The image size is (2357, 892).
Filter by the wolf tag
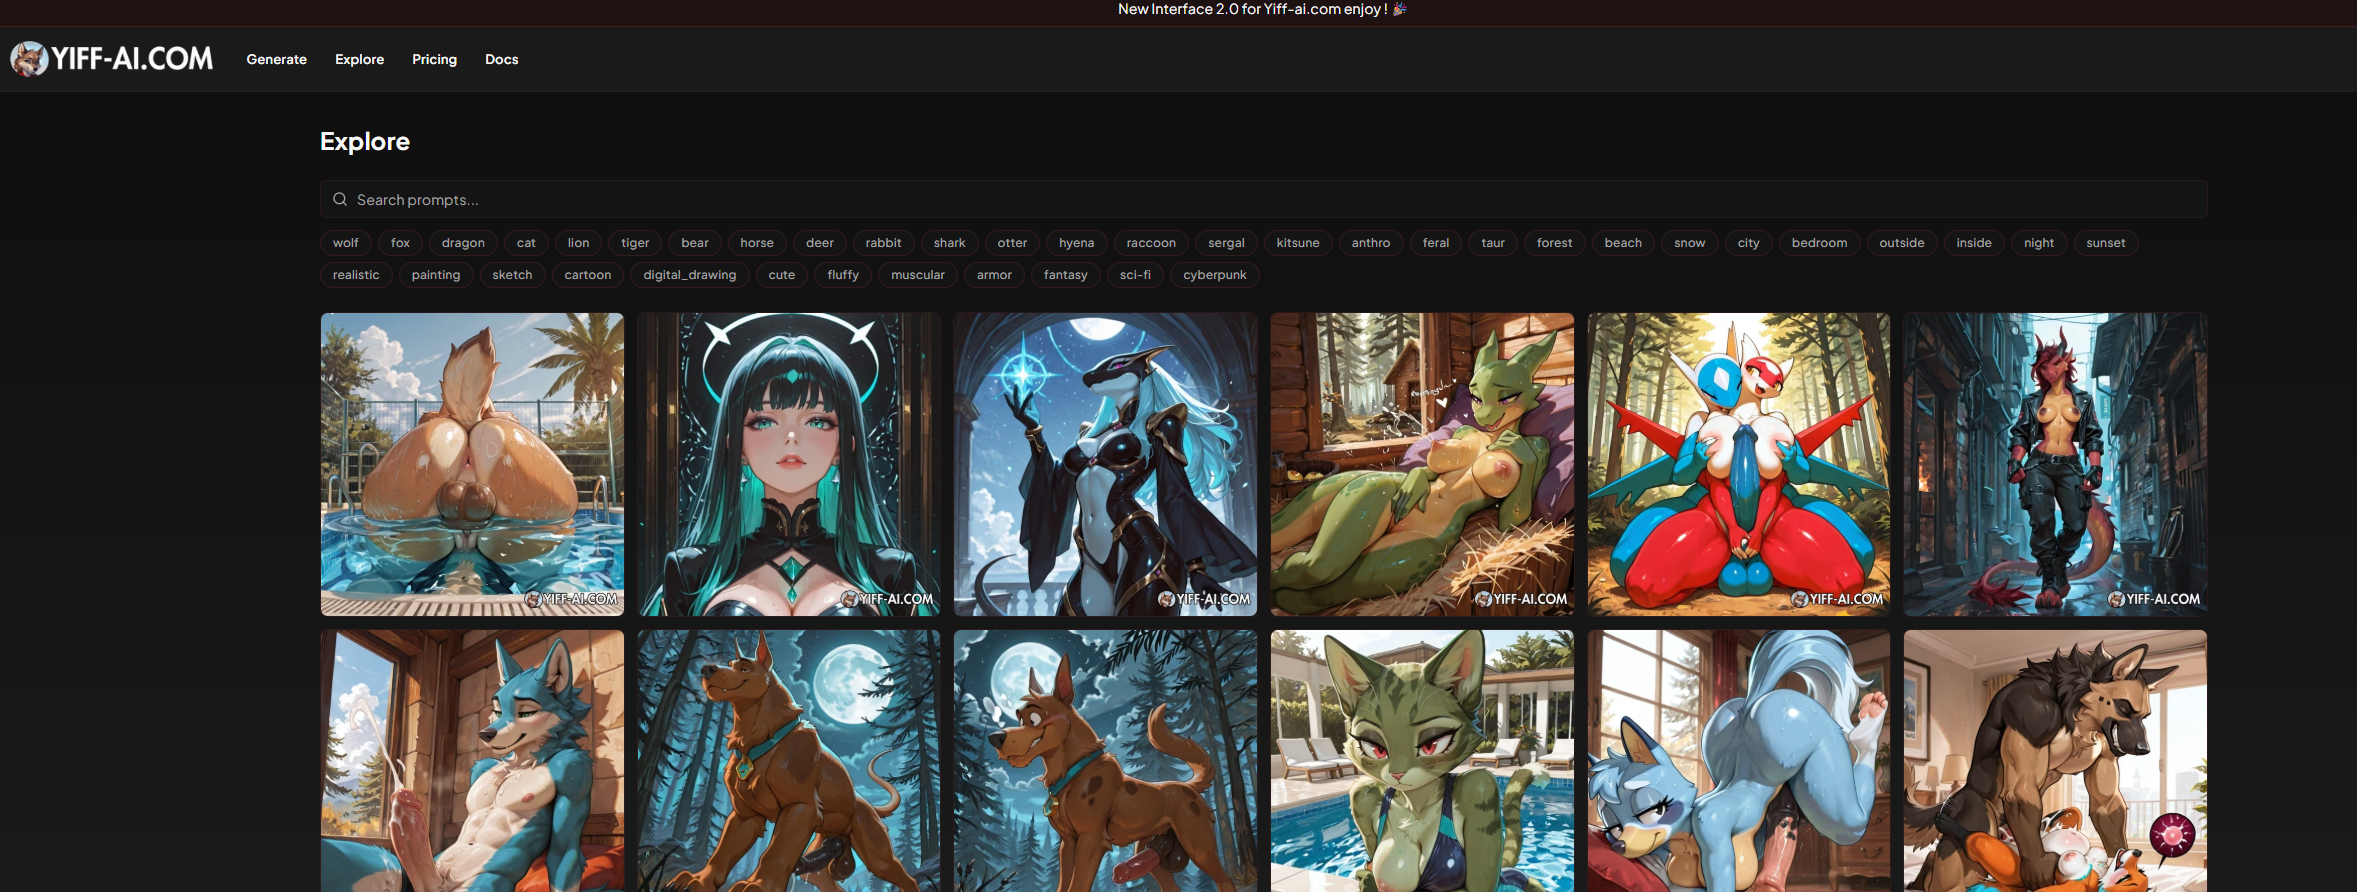[346, 243]
